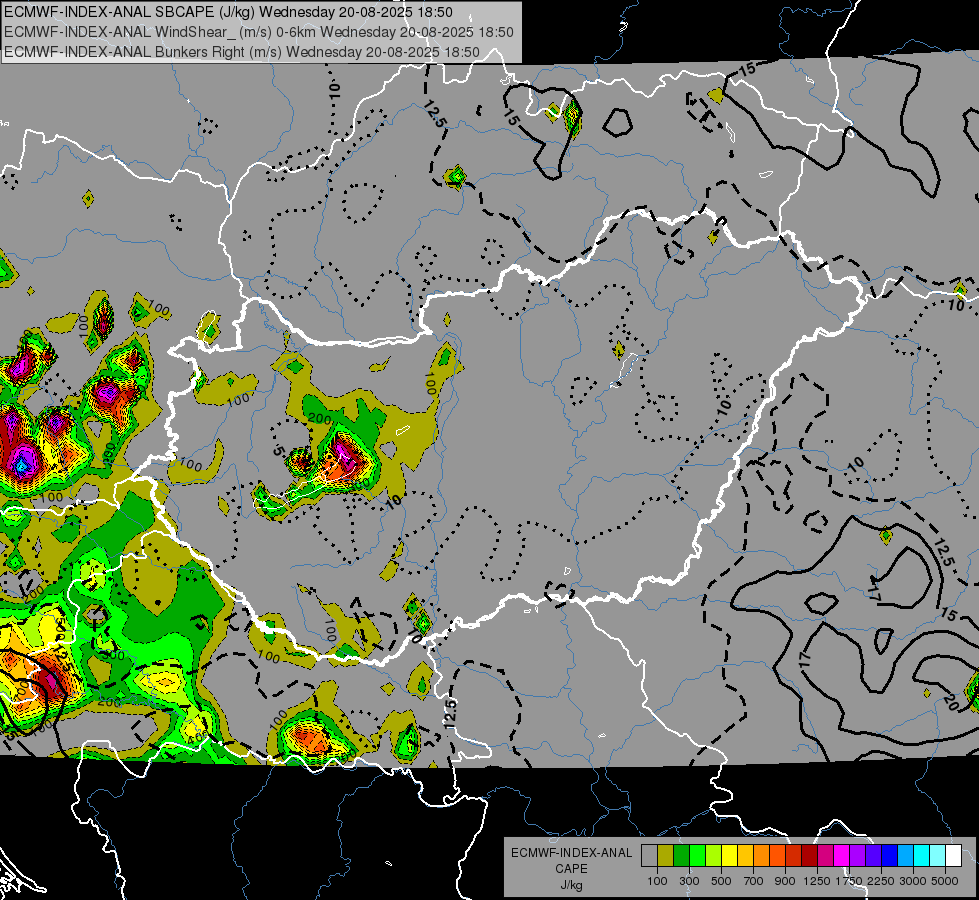The height and width of the screenshot is (900, 979).
Task: Click the legend value 1750
Action: pos(849,881)
